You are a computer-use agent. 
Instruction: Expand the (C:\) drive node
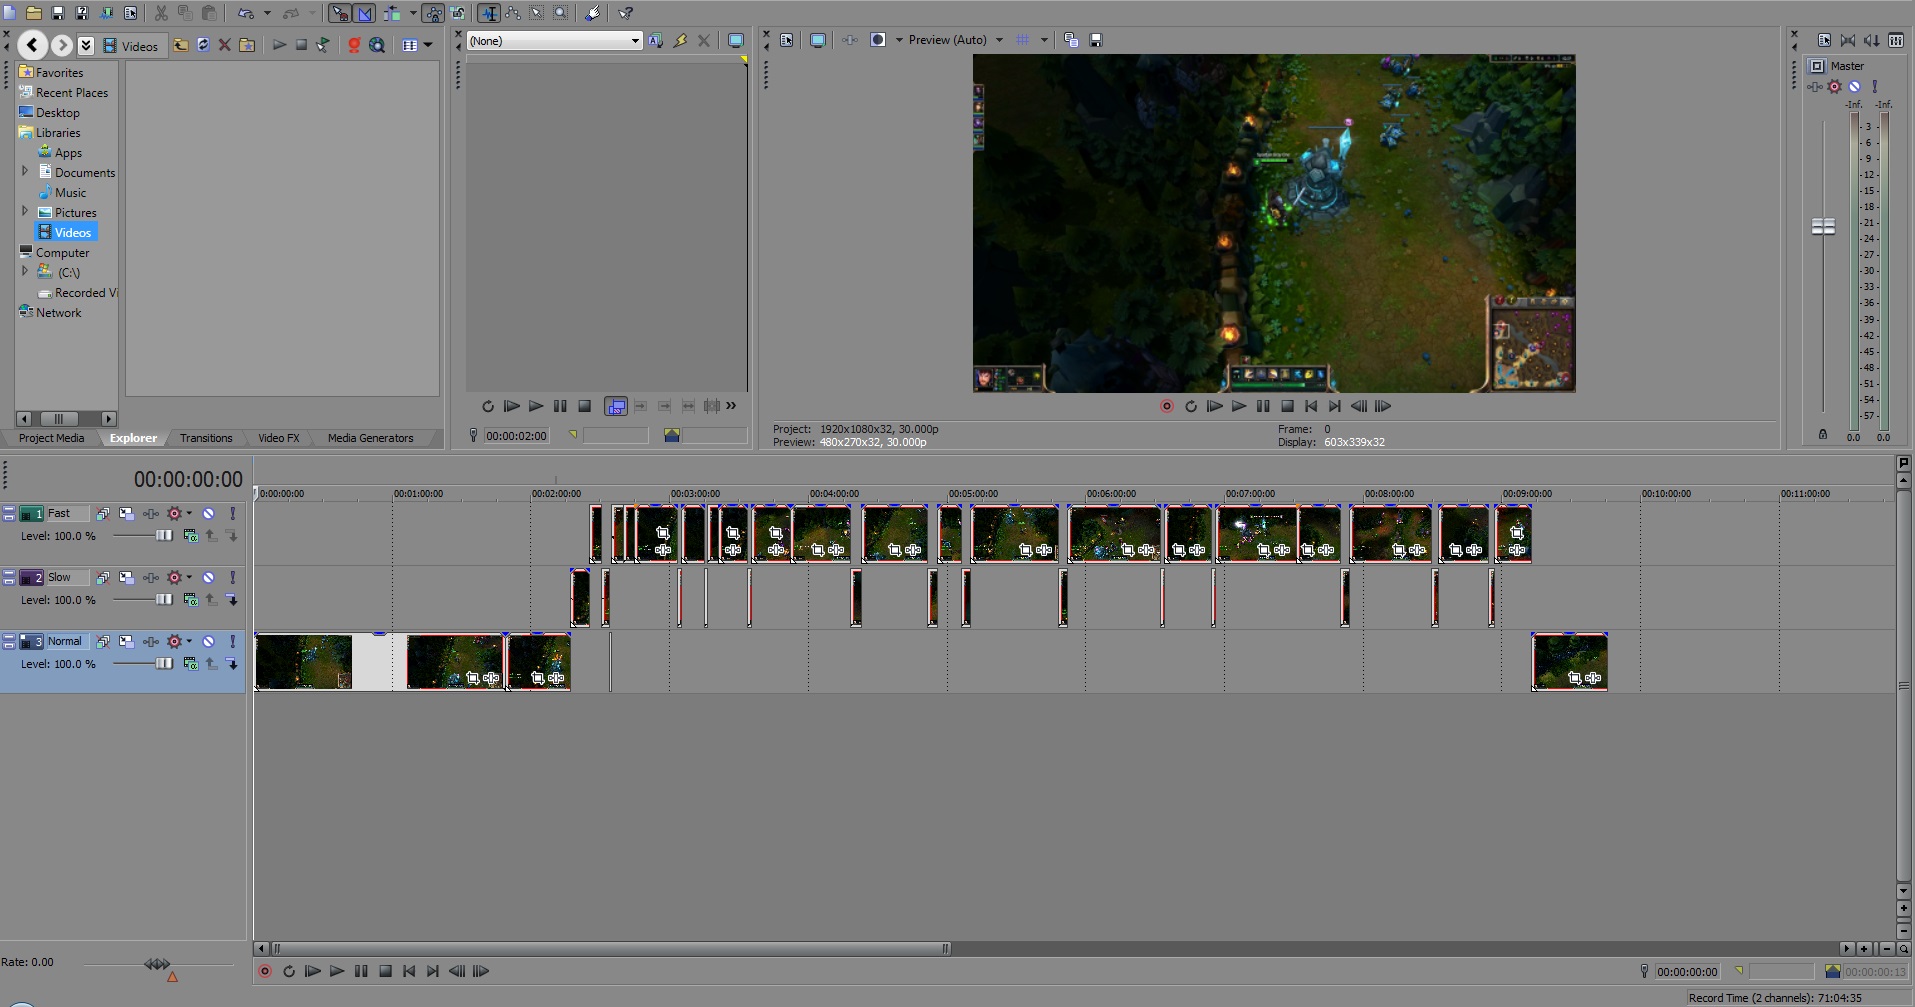tap(25, 272)
